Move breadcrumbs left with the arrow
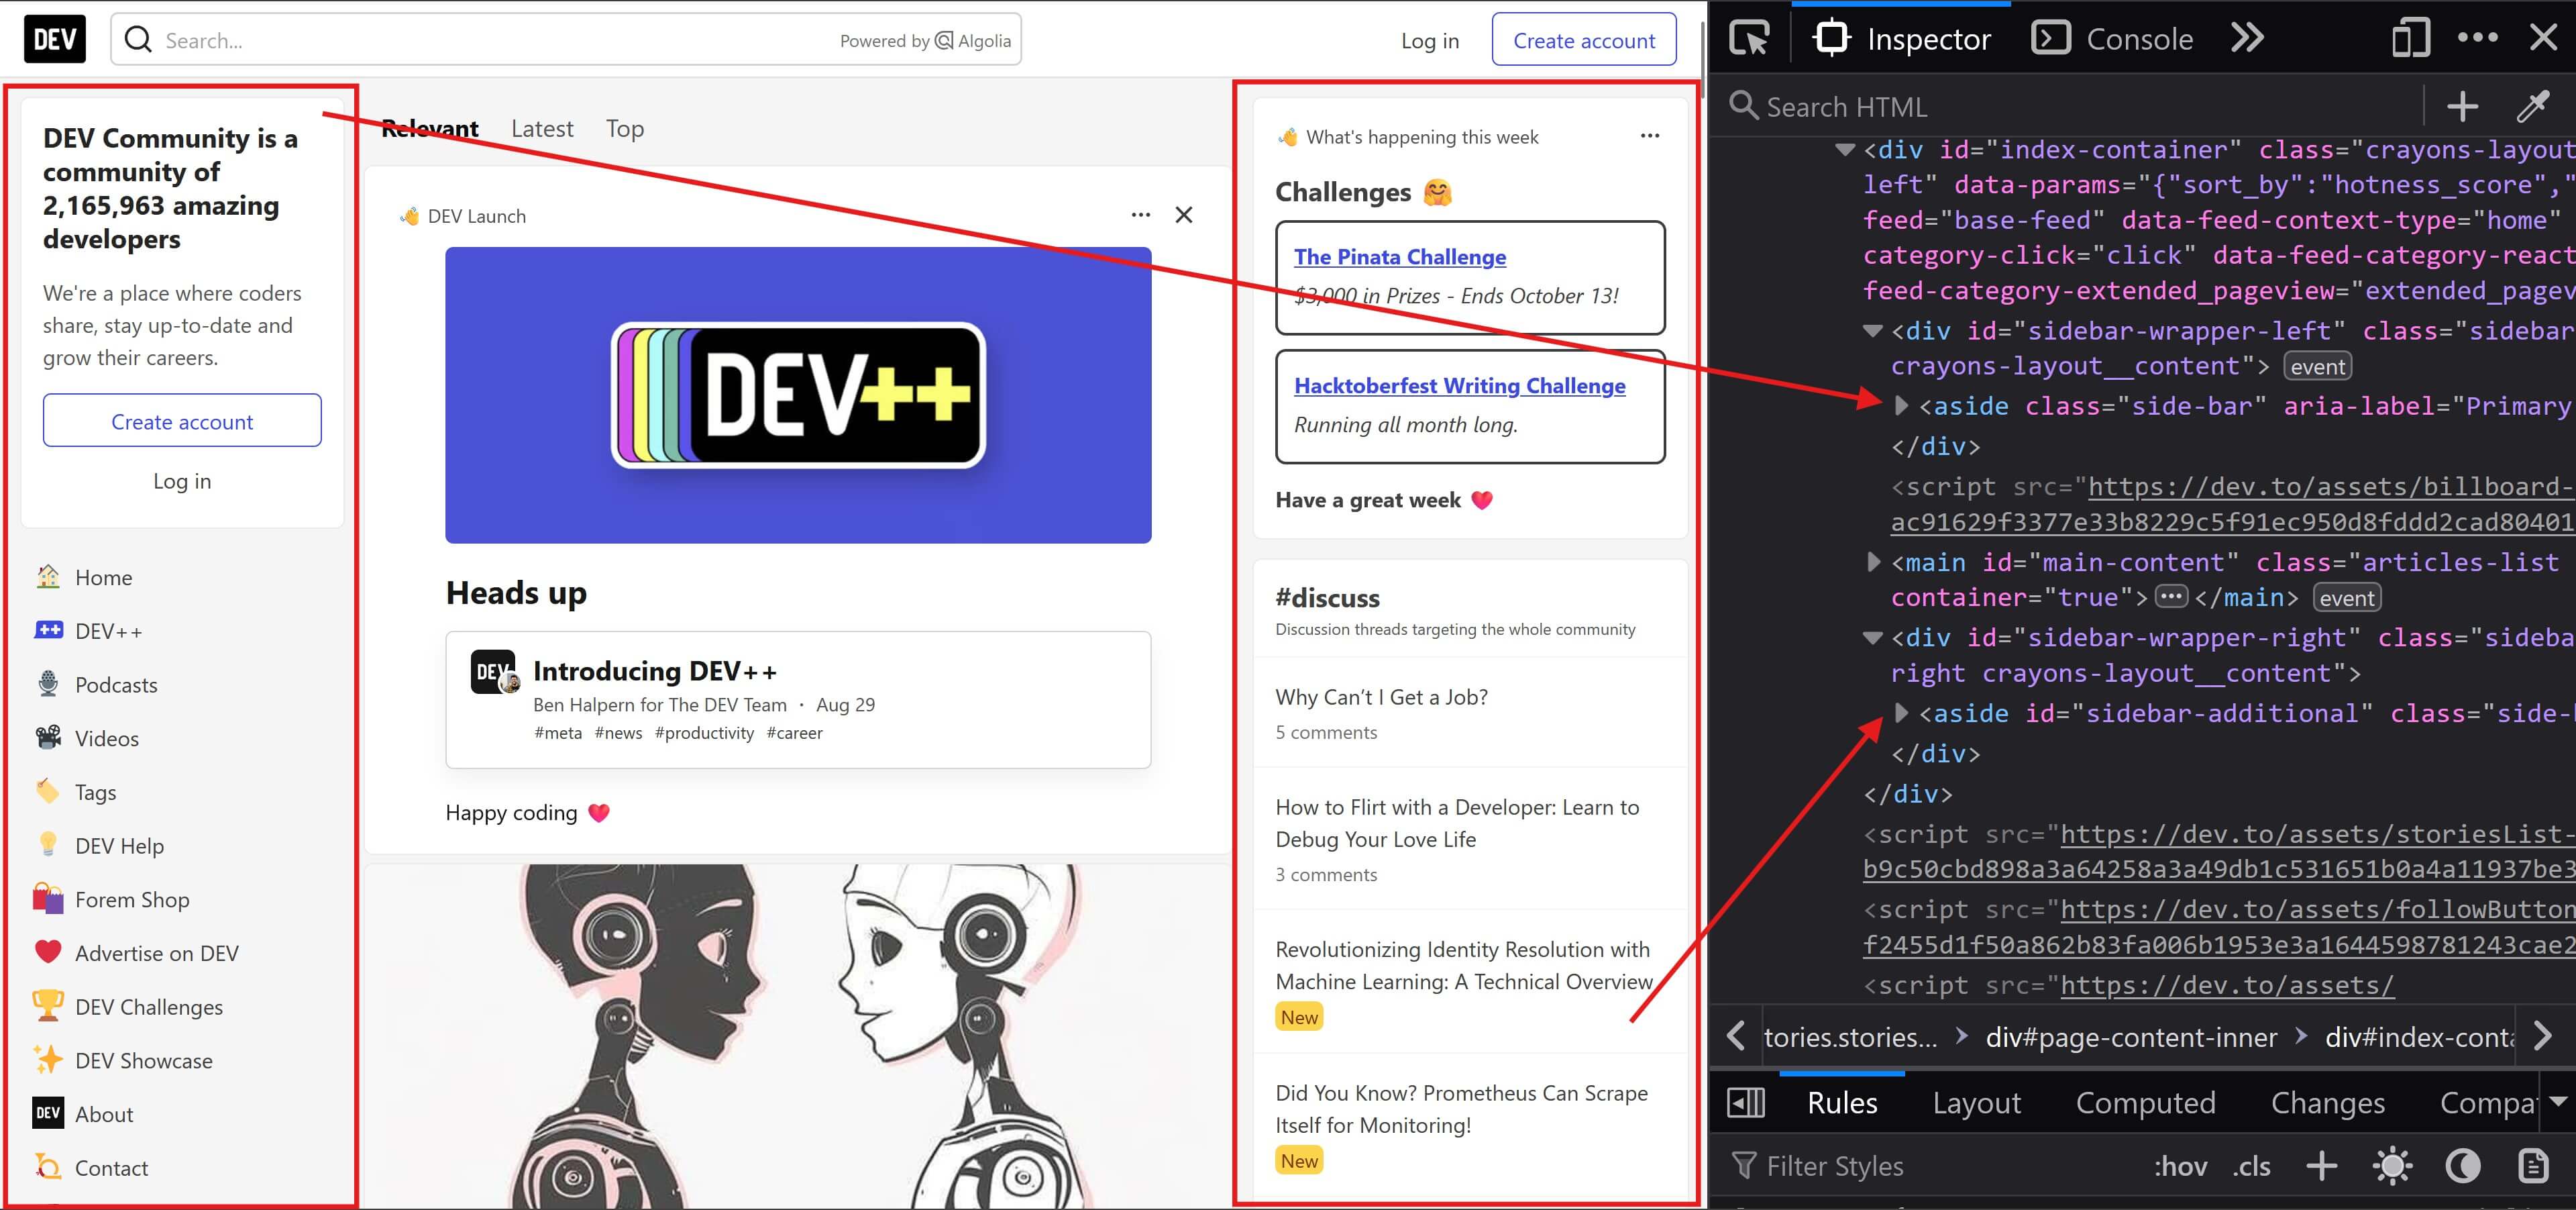The image size is (2576, 1210). [1736, 1037]
